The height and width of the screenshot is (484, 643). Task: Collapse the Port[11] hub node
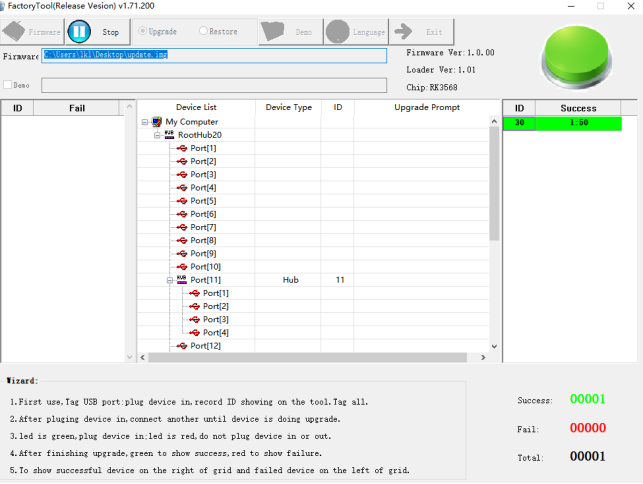[x=169, y=280]
